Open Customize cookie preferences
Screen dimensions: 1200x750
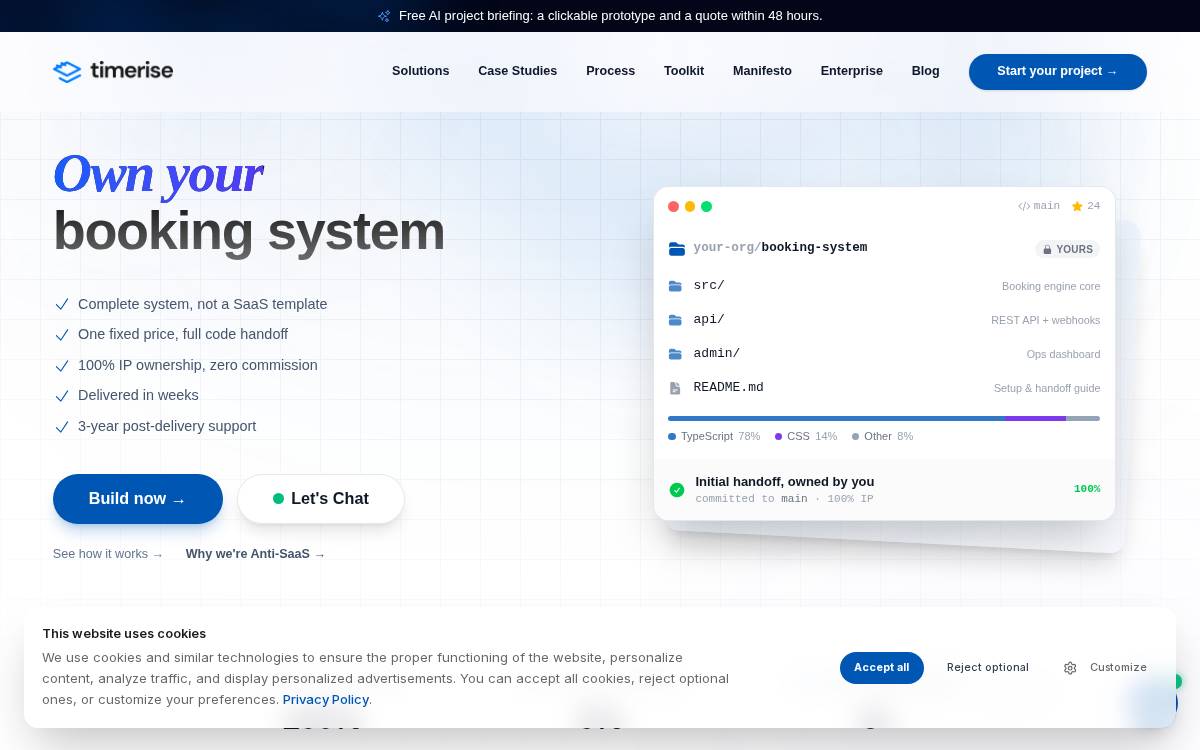coord(1105,668)
